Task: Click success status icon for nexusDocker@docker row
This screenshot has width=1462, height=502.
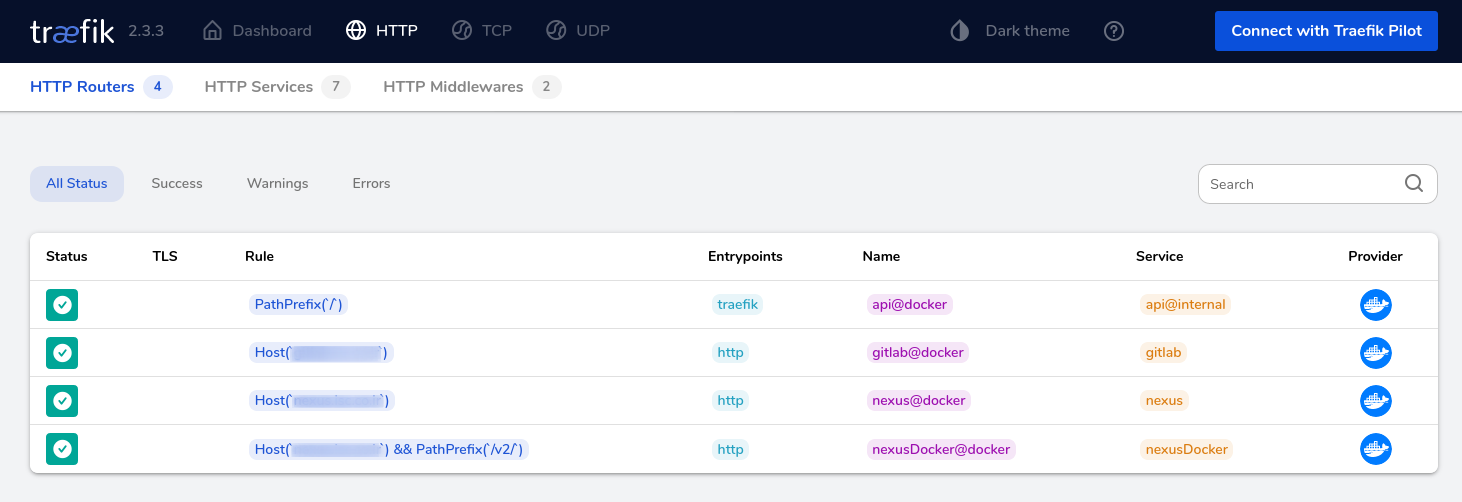Action: 62,449
